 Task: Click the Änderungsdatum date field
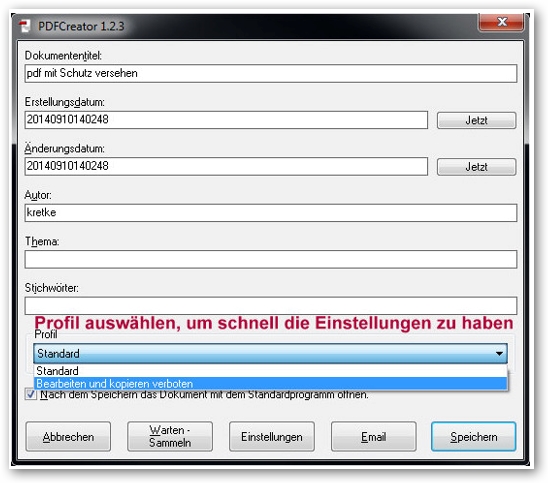tap(226, 166)
